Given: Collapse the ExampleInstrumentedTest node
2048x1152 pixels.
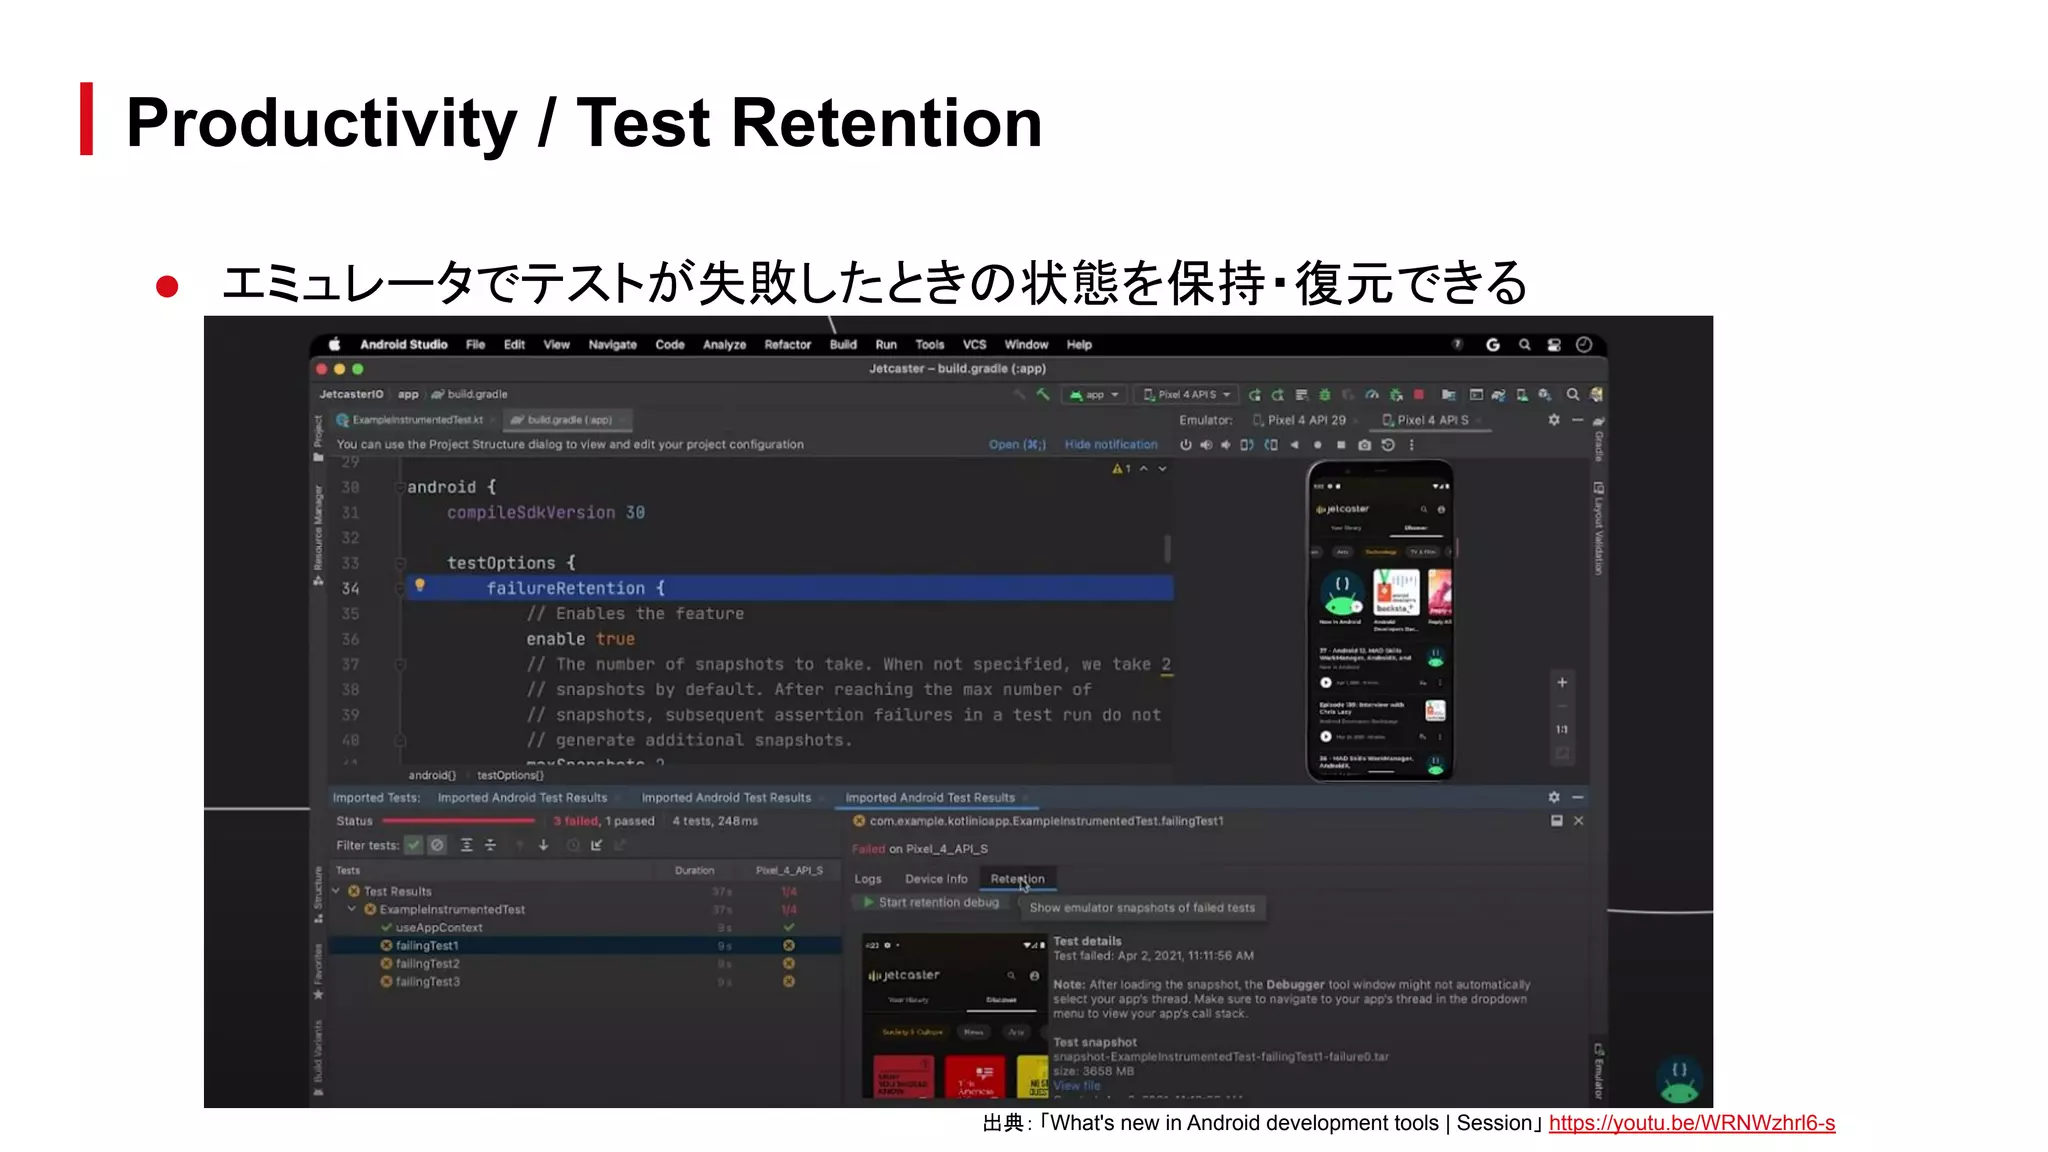Looking at the screenshot, I should 352,910.
